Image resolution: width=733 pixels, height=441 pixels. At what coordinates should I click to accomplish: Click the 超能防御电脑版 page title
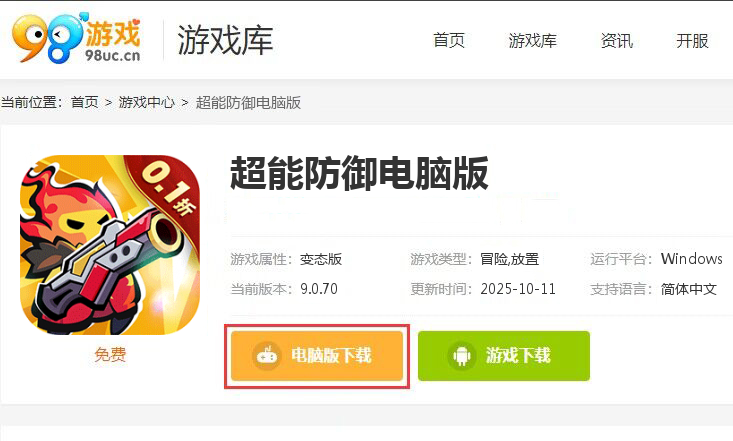[359, 174]
